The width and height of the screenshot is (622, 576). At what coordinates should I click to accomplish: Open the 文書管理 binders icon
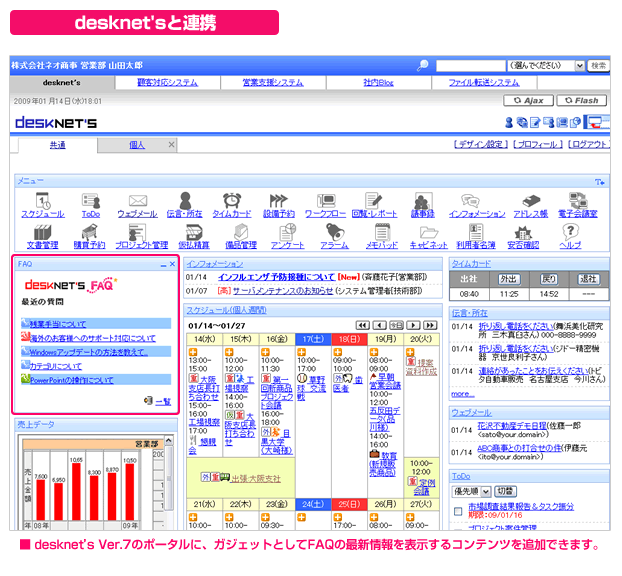coord(42,232)
